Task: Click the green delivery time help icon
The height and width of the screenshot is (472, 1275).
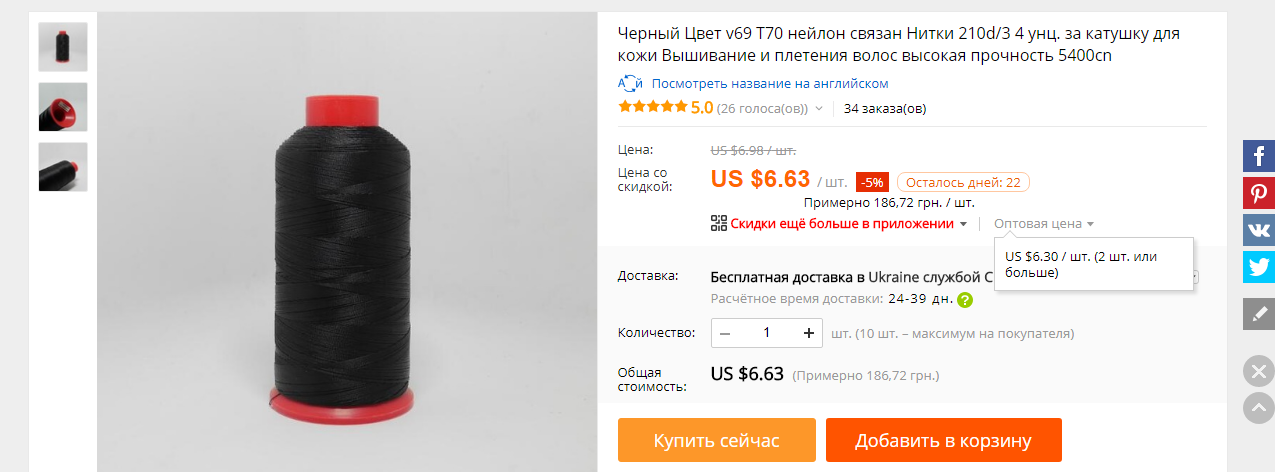Action: click(965, 299)
